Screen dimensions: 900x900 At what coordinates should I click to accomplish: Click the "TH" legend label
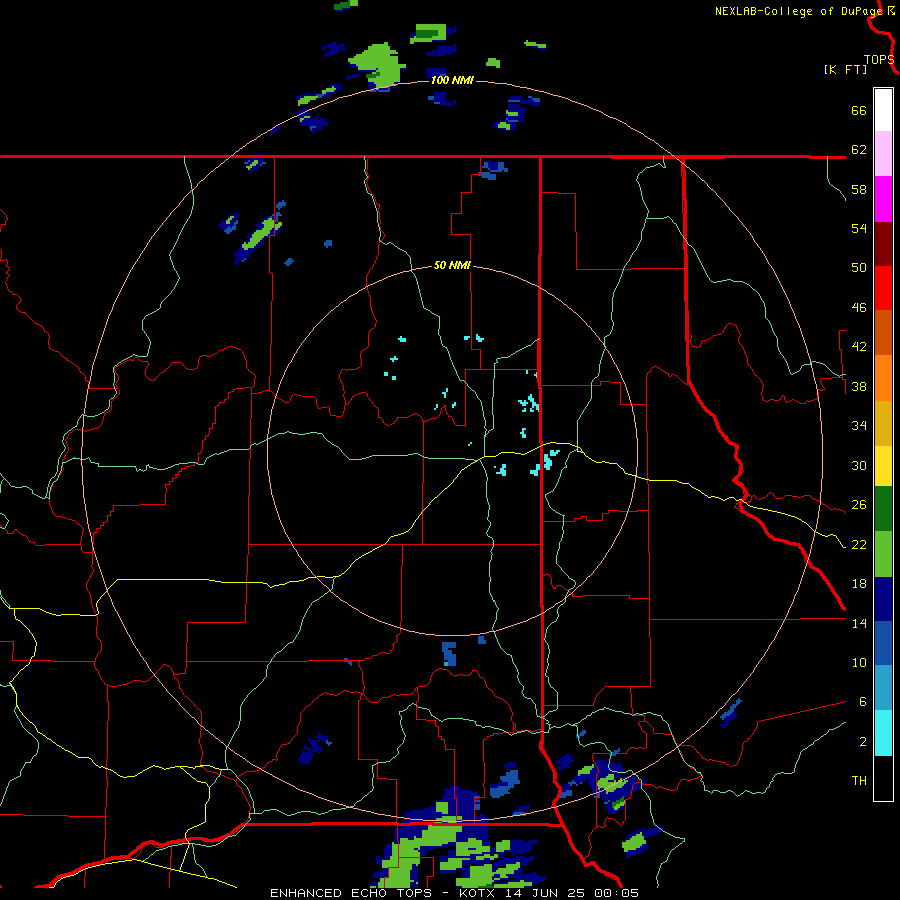click(x=859, y=781)
